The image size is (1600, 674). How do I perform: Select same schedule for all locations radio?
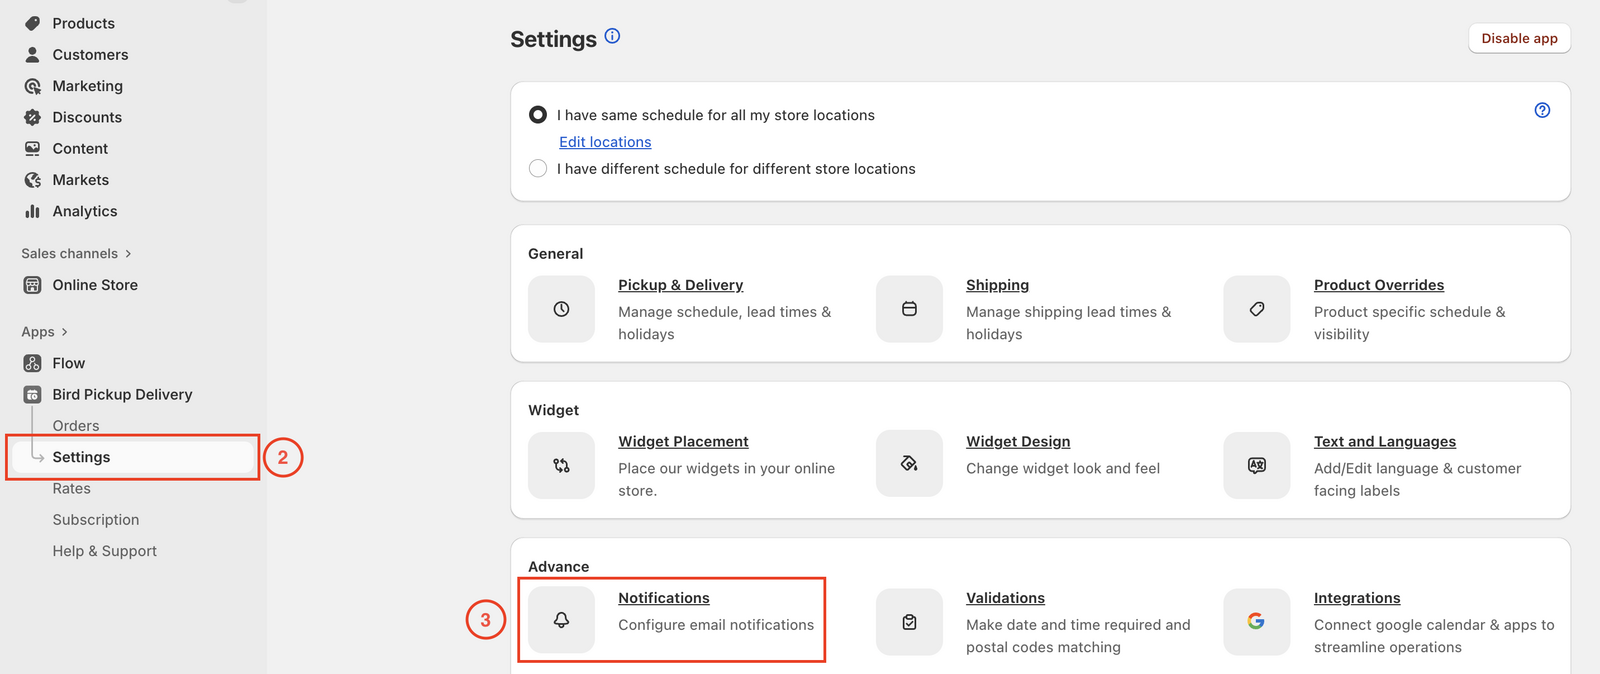point(538,115)
